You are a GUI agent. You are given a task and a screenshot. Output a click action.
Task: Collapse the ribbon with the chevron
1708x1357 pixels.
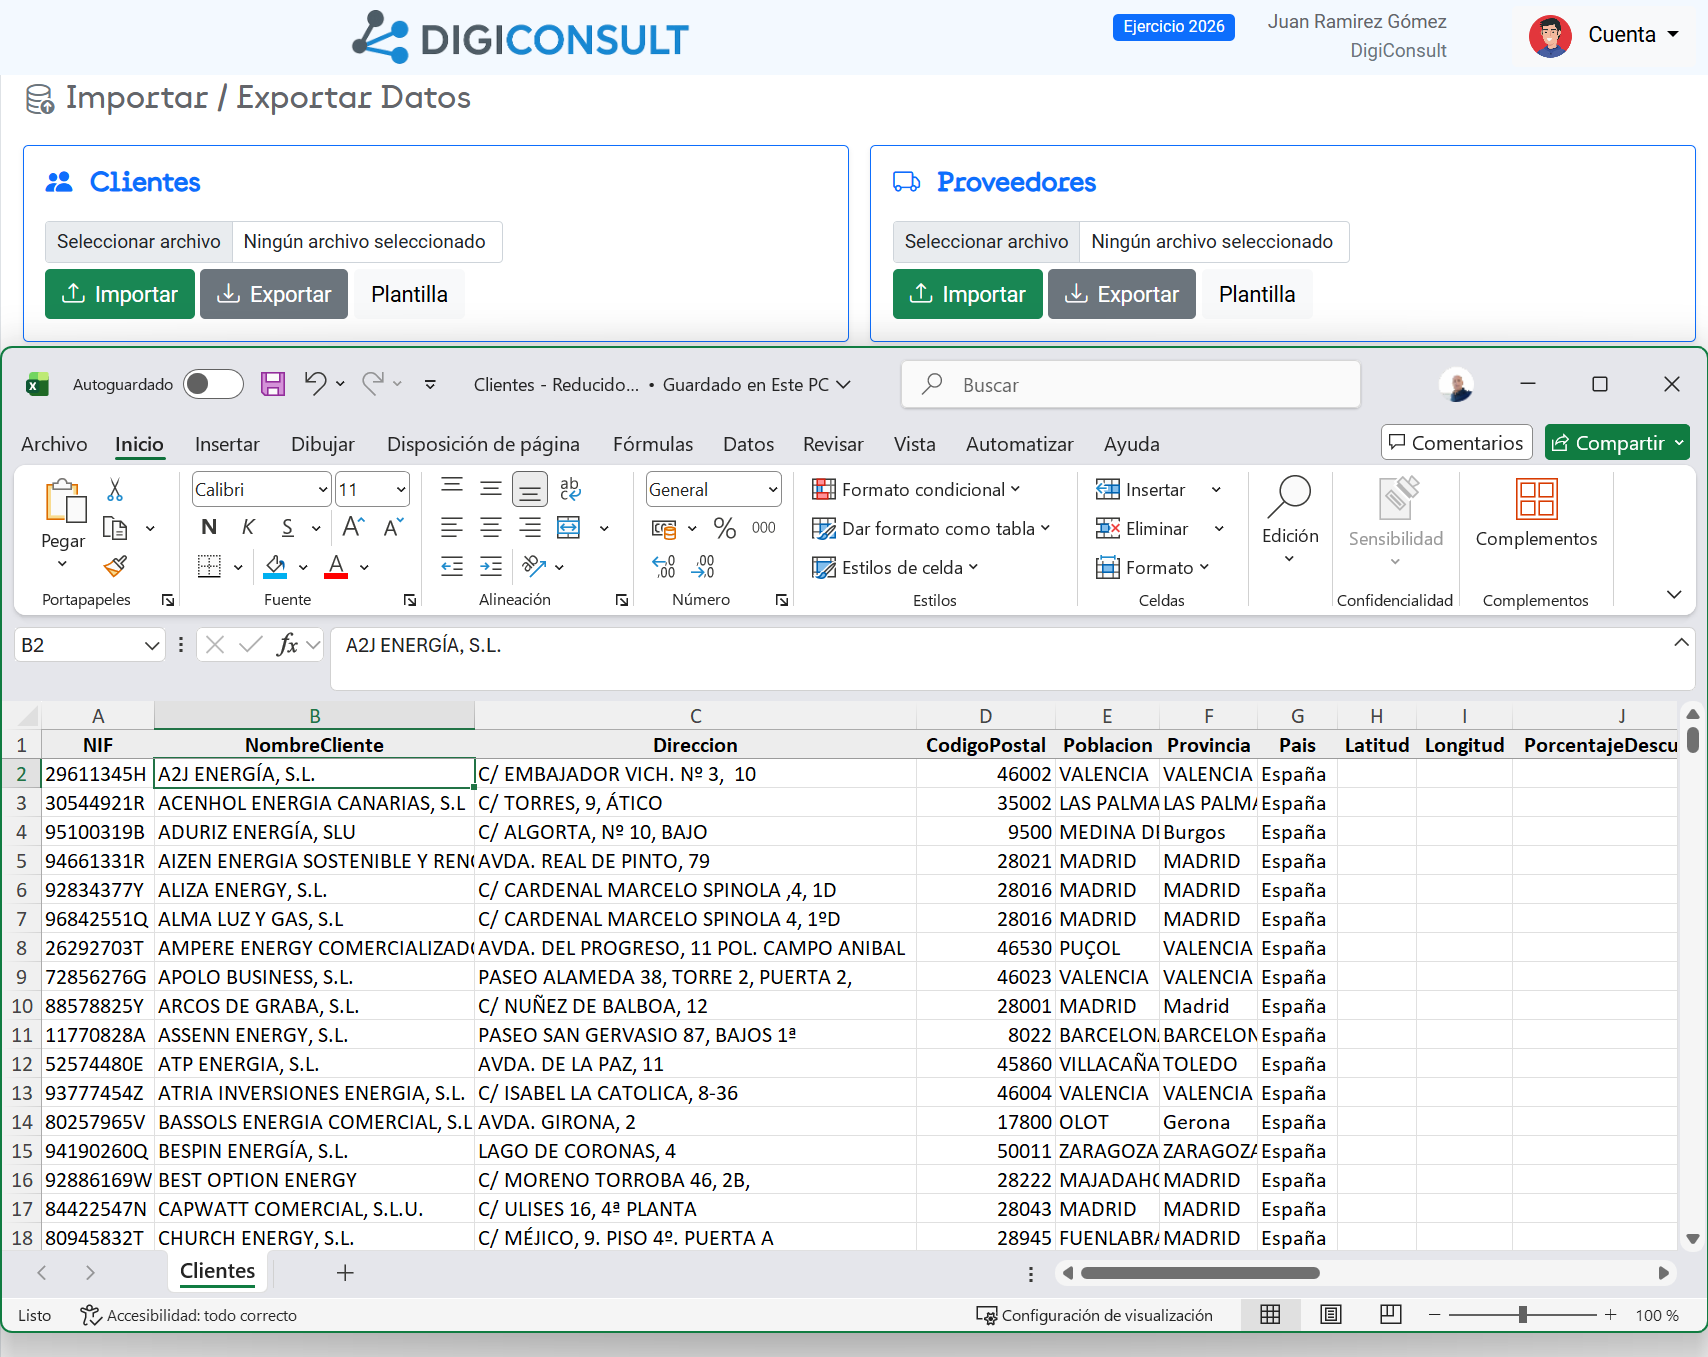[1674, 594]
